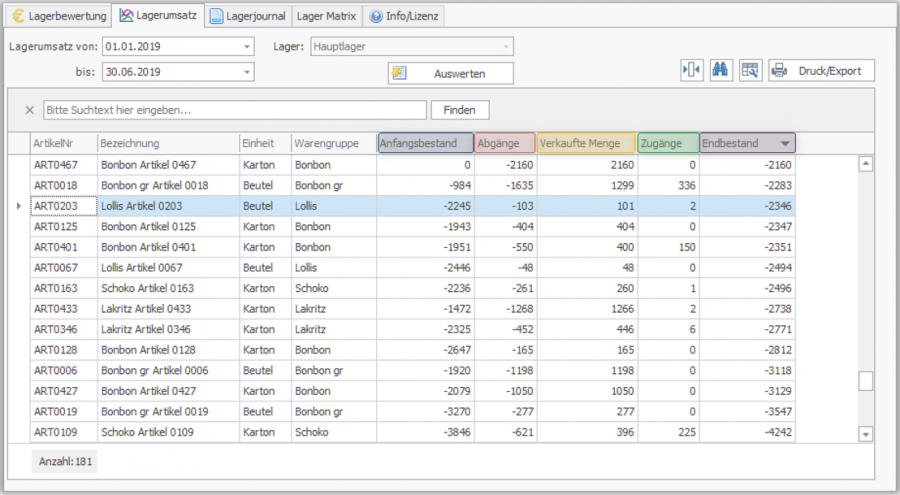Click the clear search X icon

[x=30, y=110]
